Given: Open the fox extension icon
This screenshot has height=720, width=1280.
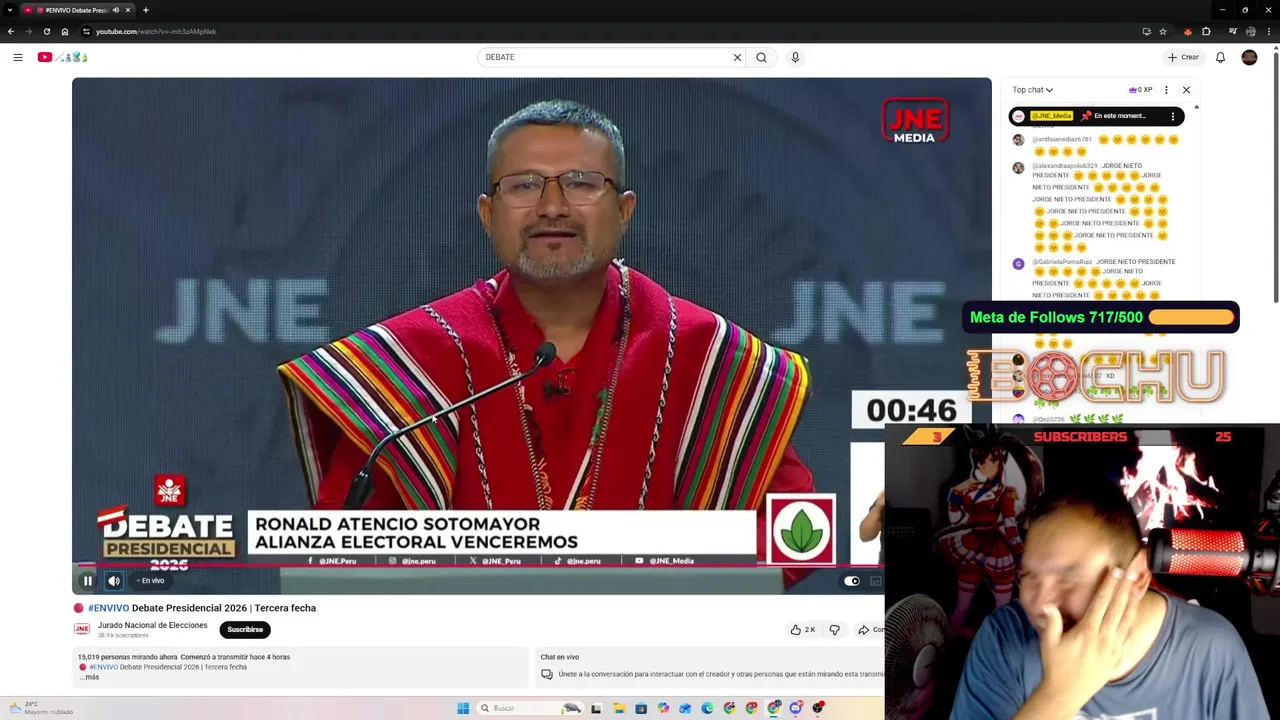Looking at the screenshot, I should click(x=1187, y=31).
